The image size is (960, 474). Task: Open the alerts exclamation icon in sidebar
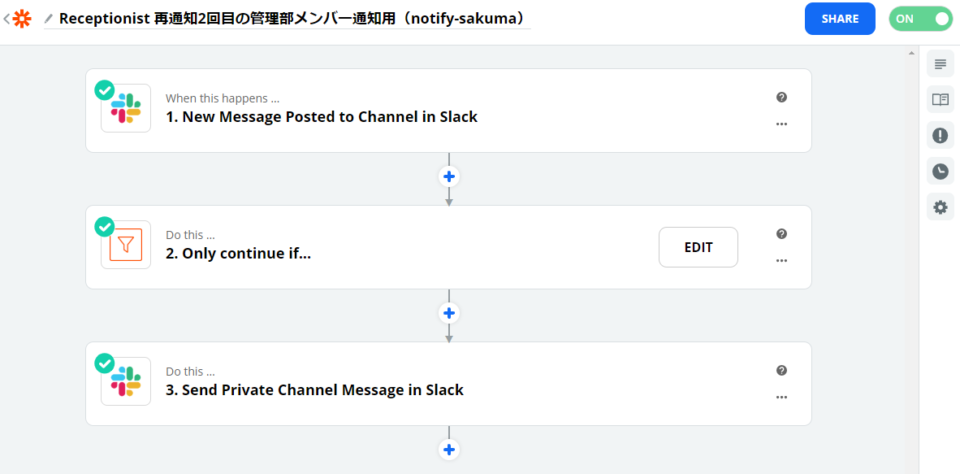(x=940, y=136)
